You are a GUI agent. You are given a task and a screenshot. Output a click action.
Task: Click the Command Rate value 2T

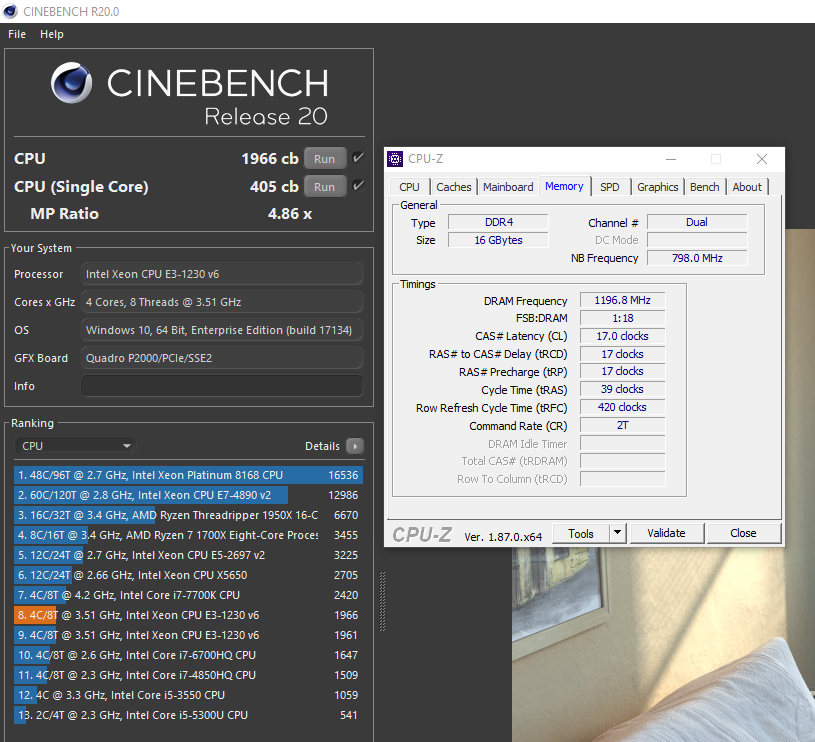(x=622, y=426)
